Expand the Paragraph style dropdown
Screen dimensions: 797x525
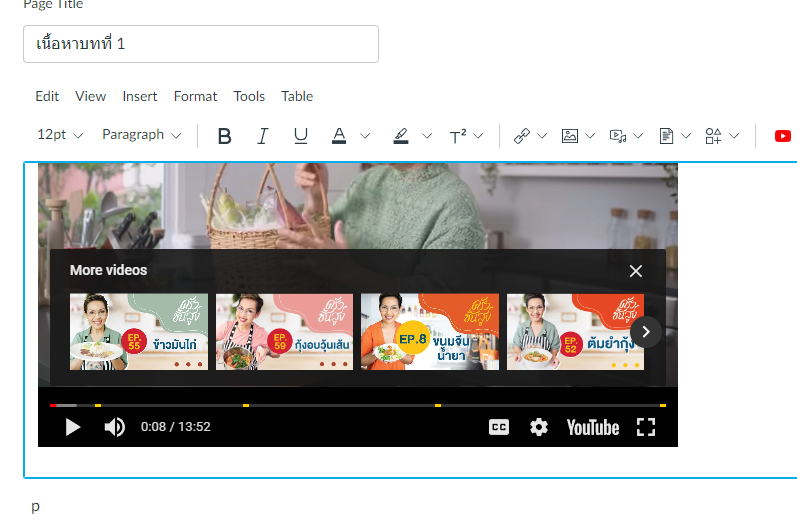142,135
